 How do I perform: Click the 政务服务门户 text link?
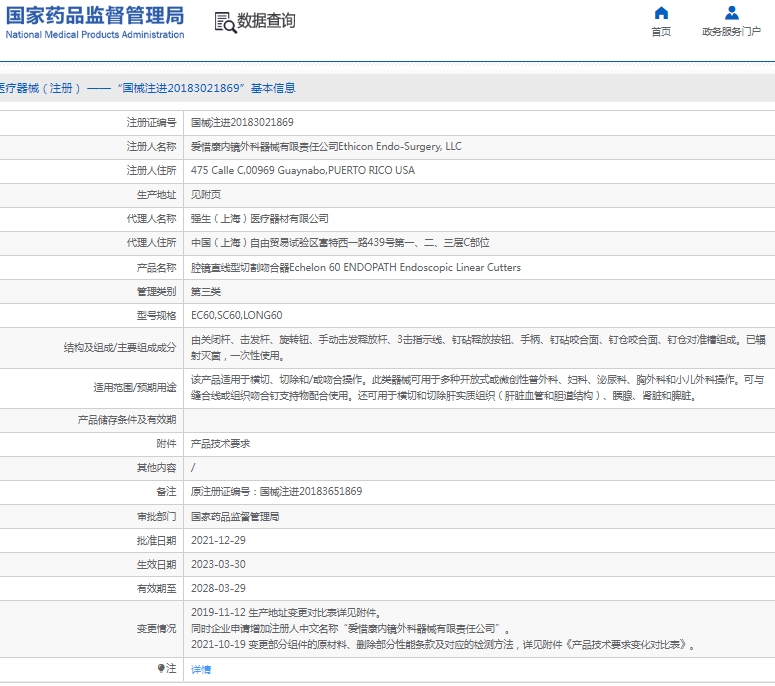(x=732, y=32)
